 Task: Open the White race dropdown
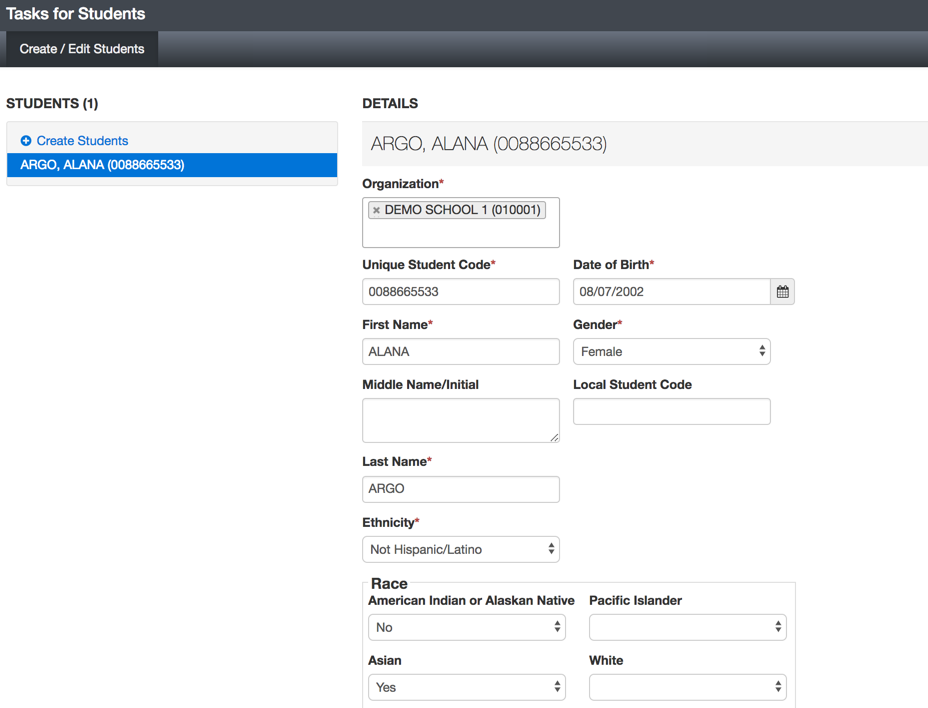(688, 687)
